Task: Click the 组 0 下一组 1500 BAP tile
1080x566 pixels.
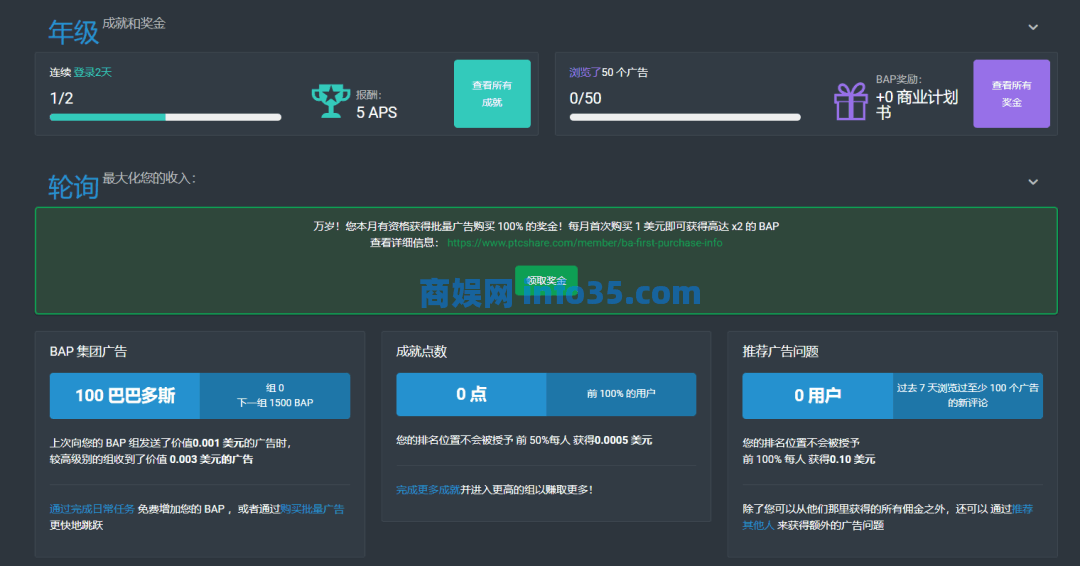Action: click(x=275, y=396)
